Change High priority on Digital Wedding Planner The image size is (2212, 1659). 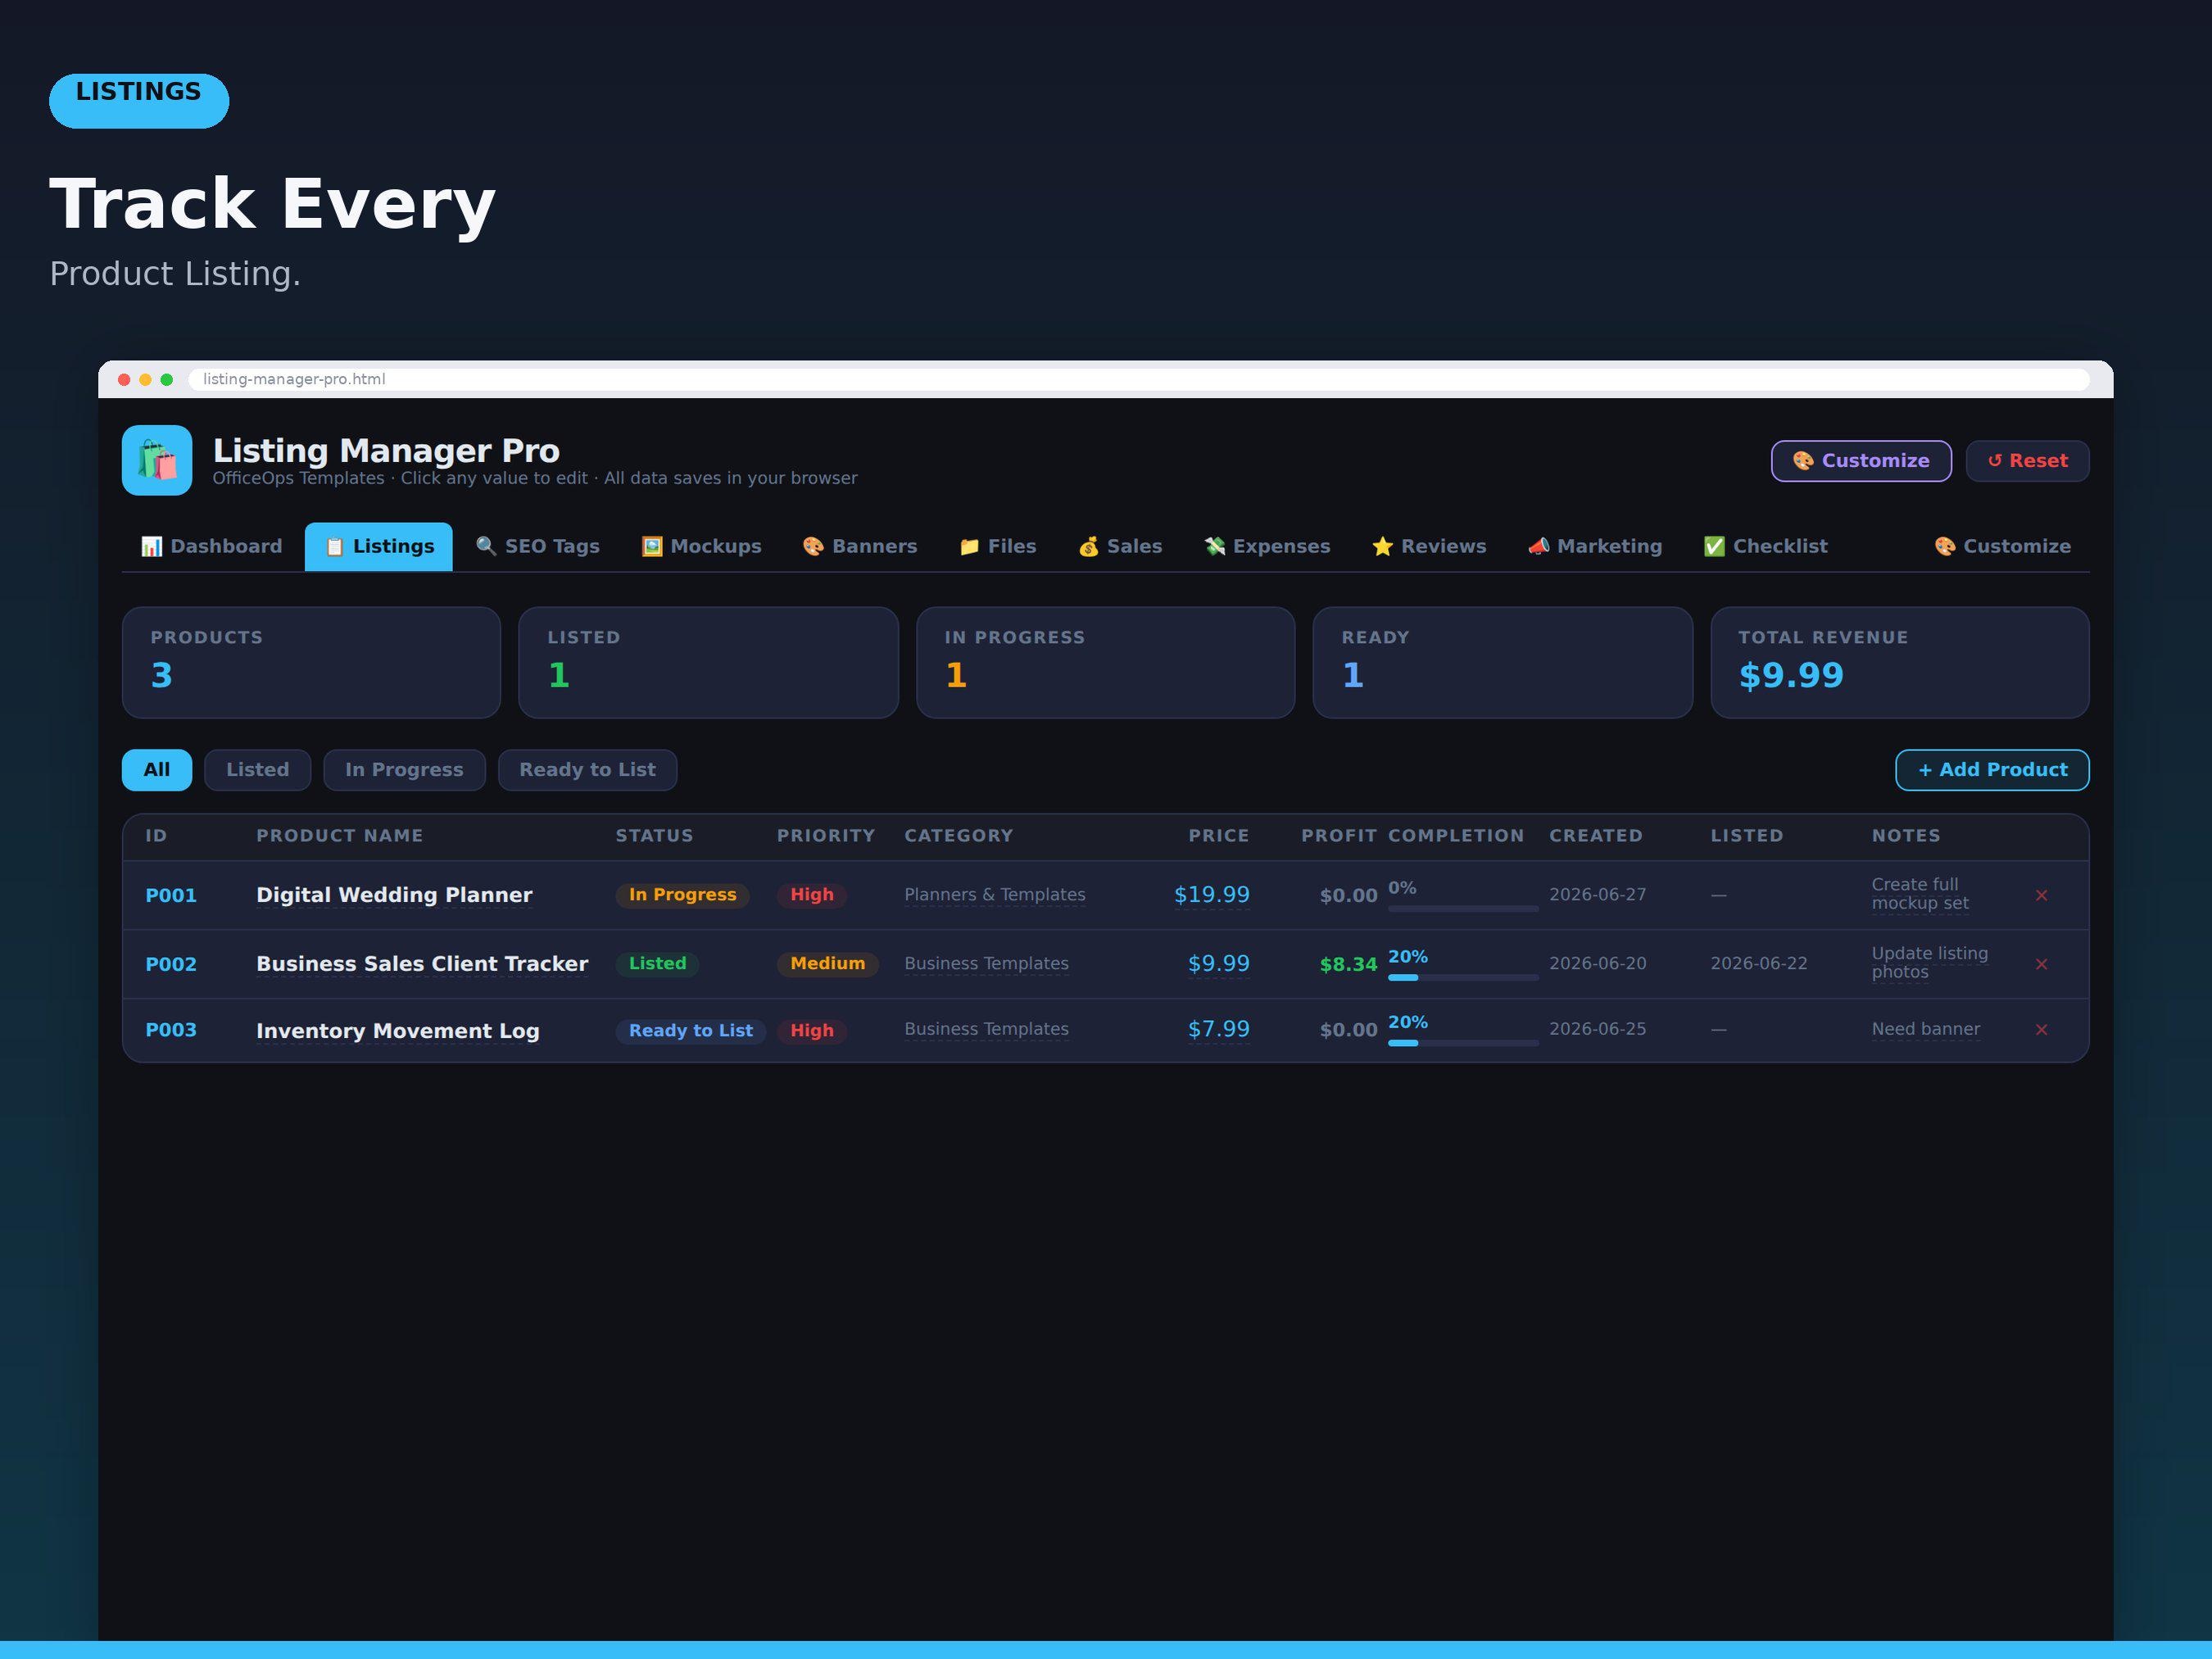pos(812,895)
